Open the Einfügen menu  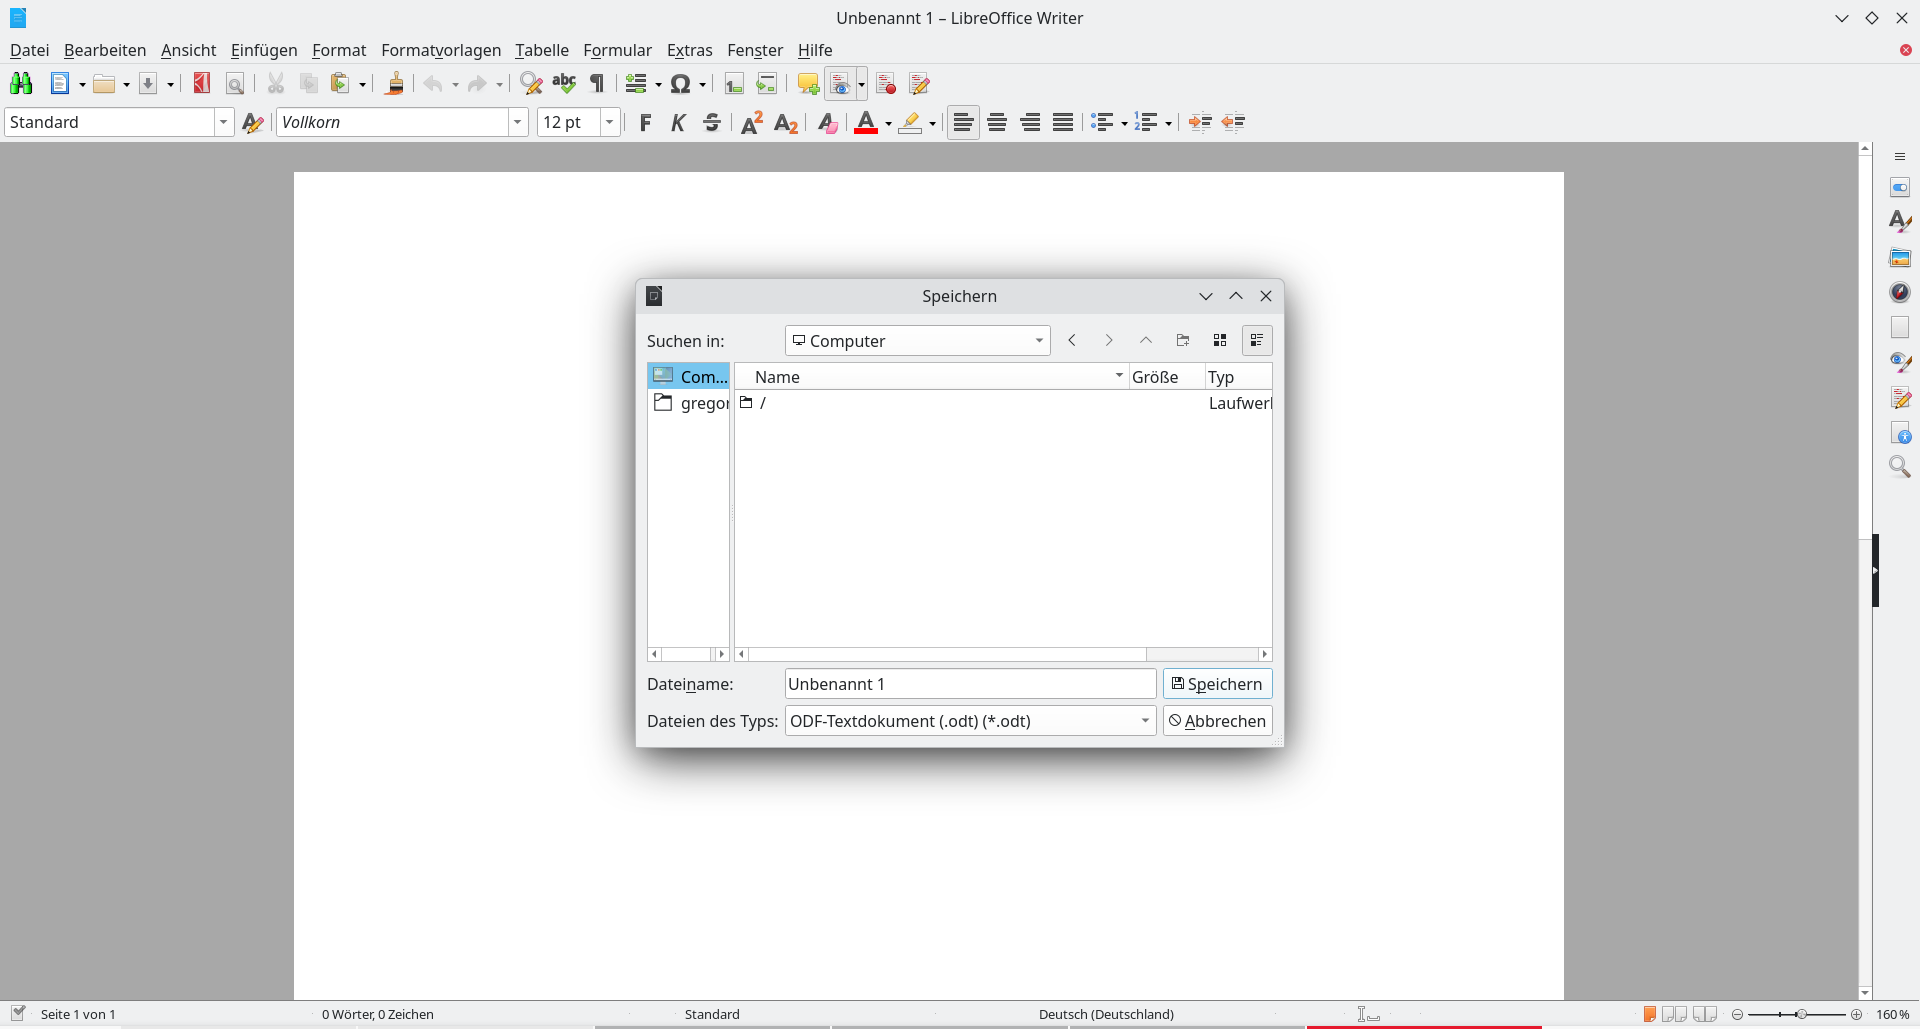point(264,50)
